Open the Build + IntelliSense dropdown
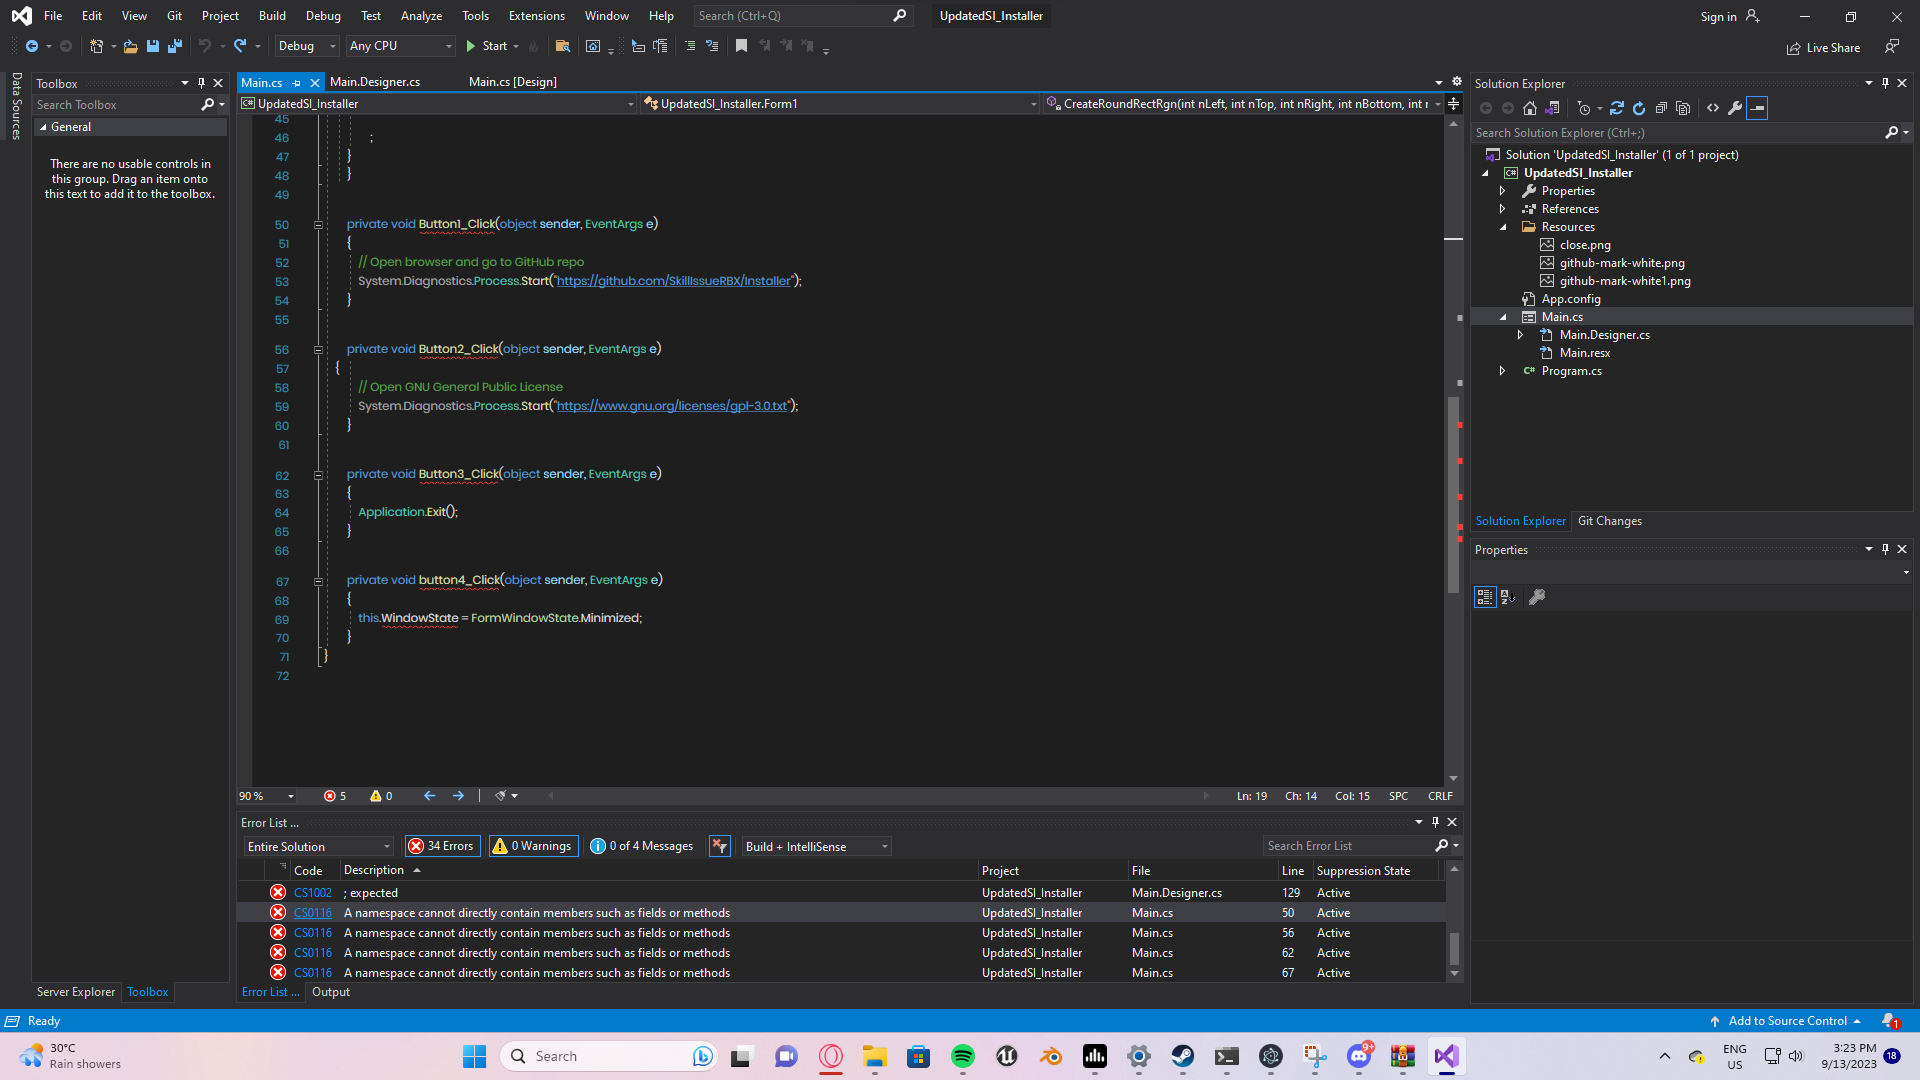 (x=816, y=846)
